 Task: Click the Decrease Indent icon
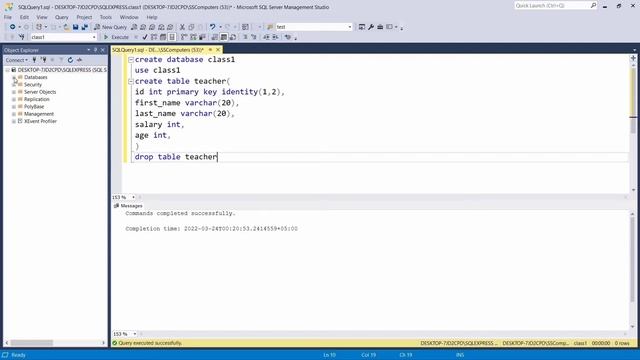(266, 37)
